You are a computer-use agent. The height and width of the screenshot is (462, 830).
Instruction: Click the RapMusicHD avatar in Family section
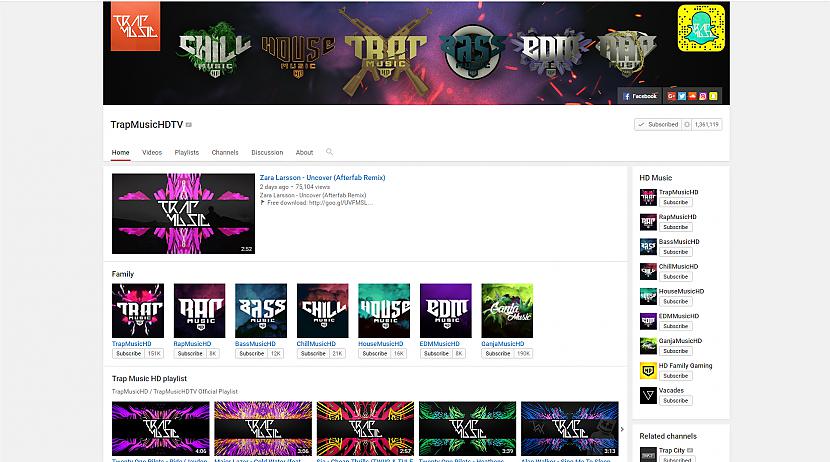200,311
